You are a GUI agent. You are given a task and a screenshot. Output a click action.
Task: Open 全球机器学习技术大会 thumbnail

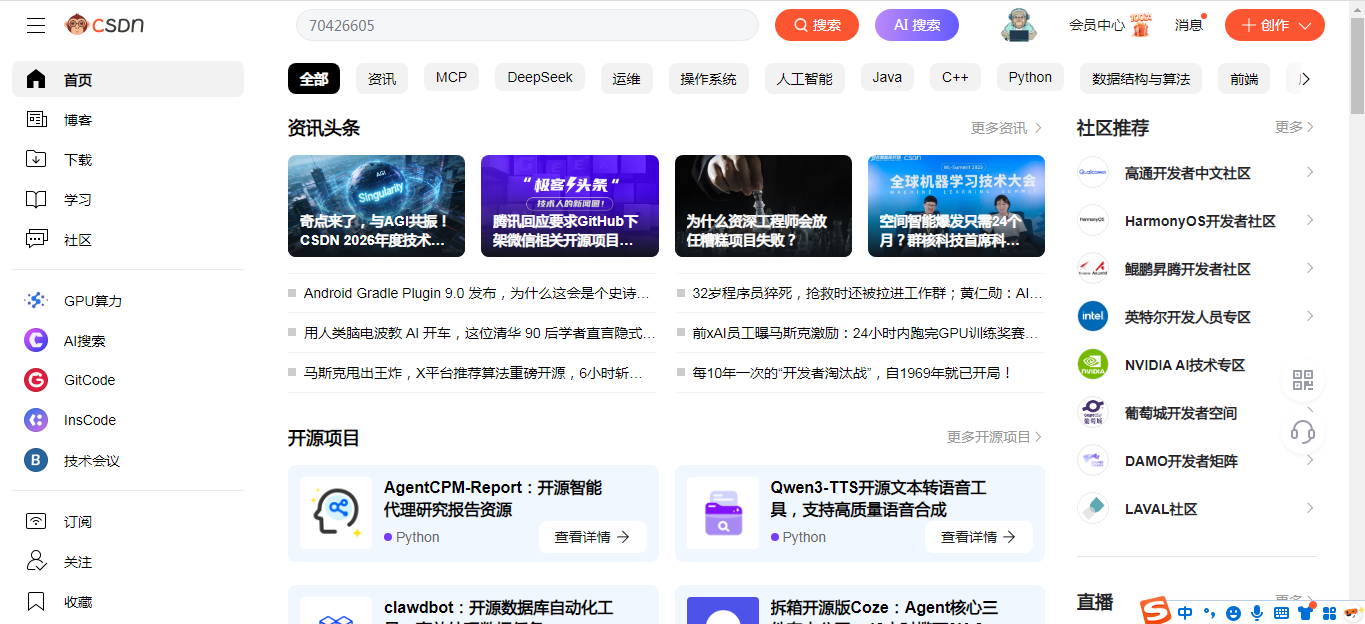[956, 206]
